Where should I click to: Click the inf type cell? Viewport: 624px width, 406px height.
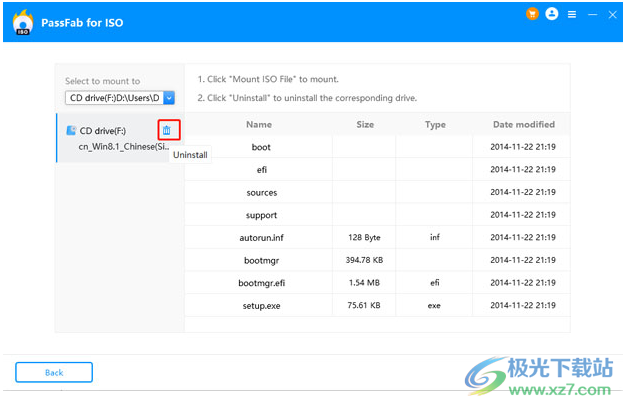click(435, 238)
